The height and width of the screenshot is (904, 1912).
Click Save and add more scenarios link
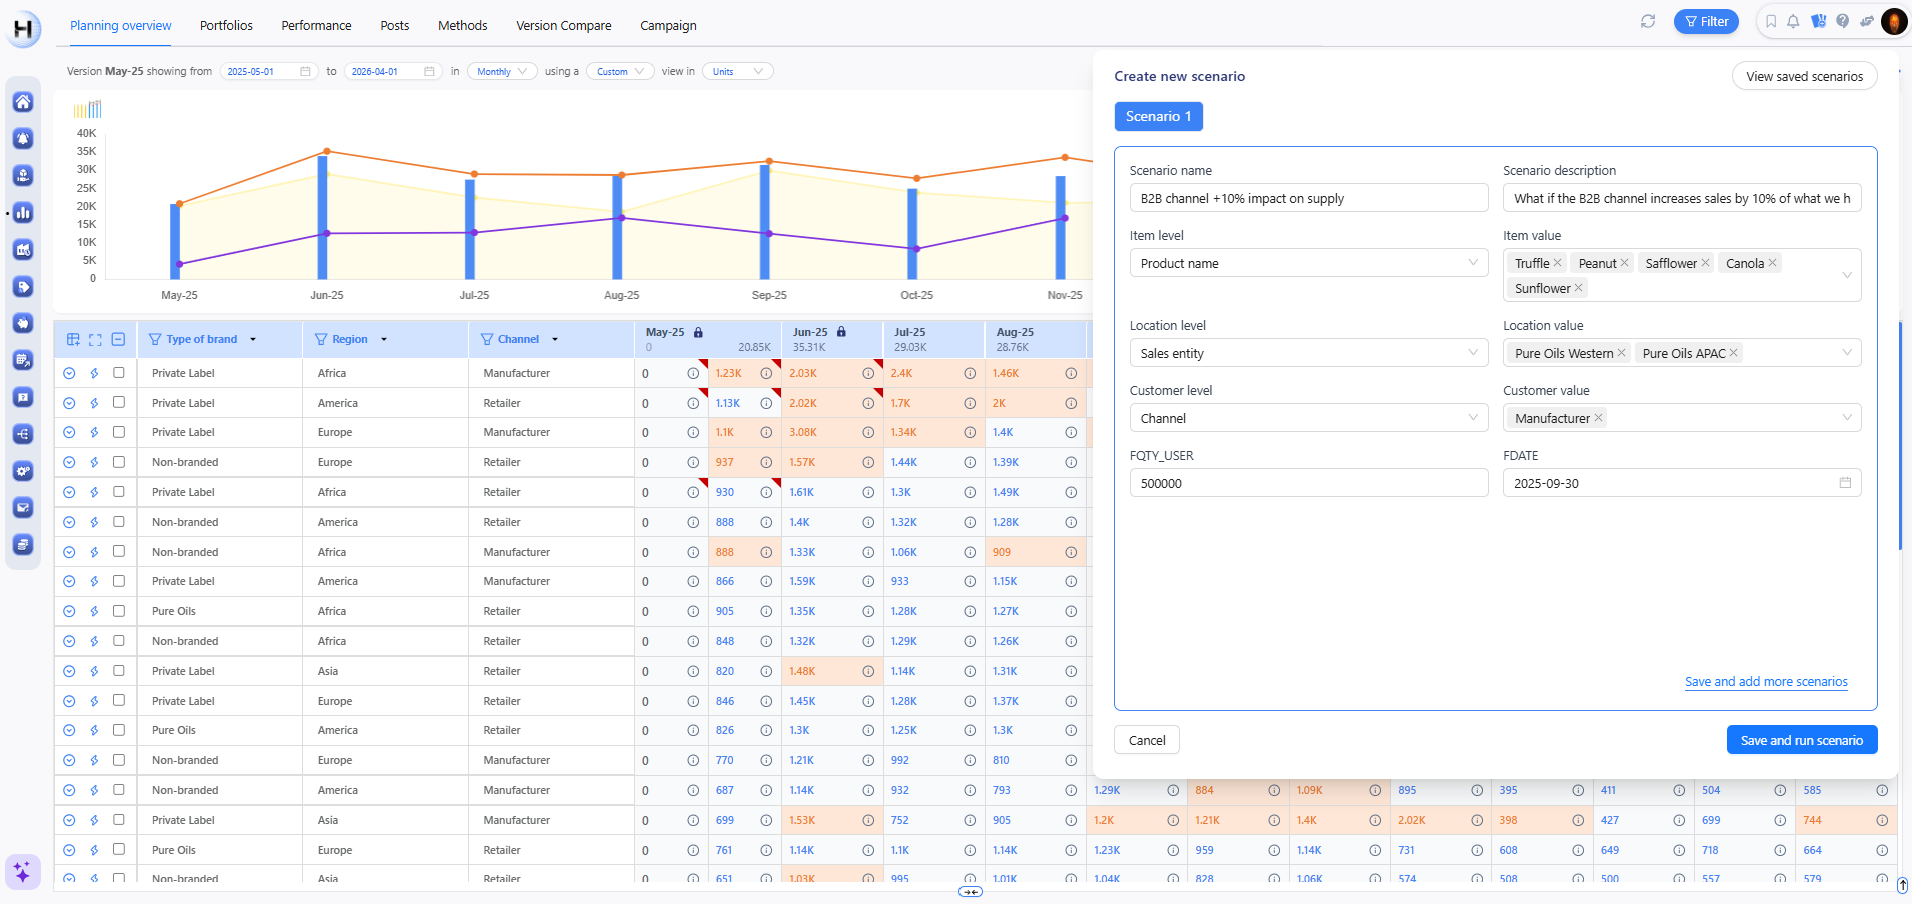pyautogui.click(x=1766, y=682)
